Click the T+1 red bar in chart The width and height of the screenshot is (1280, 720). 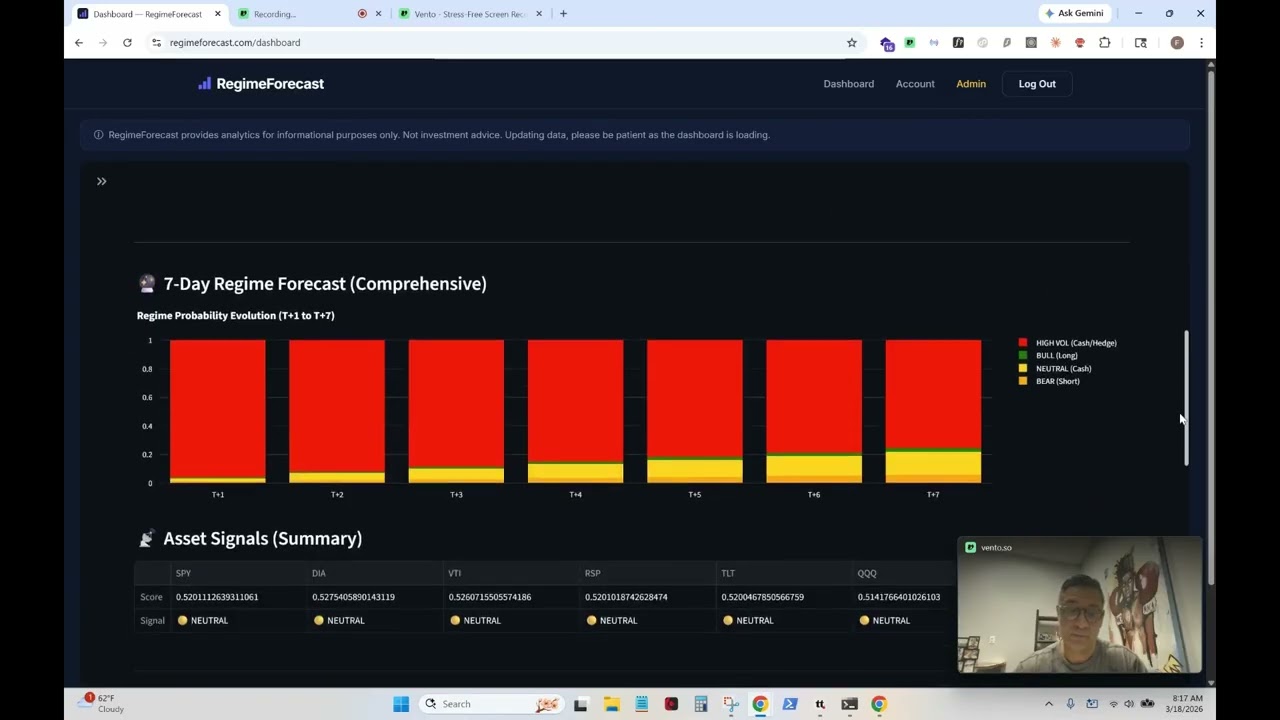coord(217,408)
